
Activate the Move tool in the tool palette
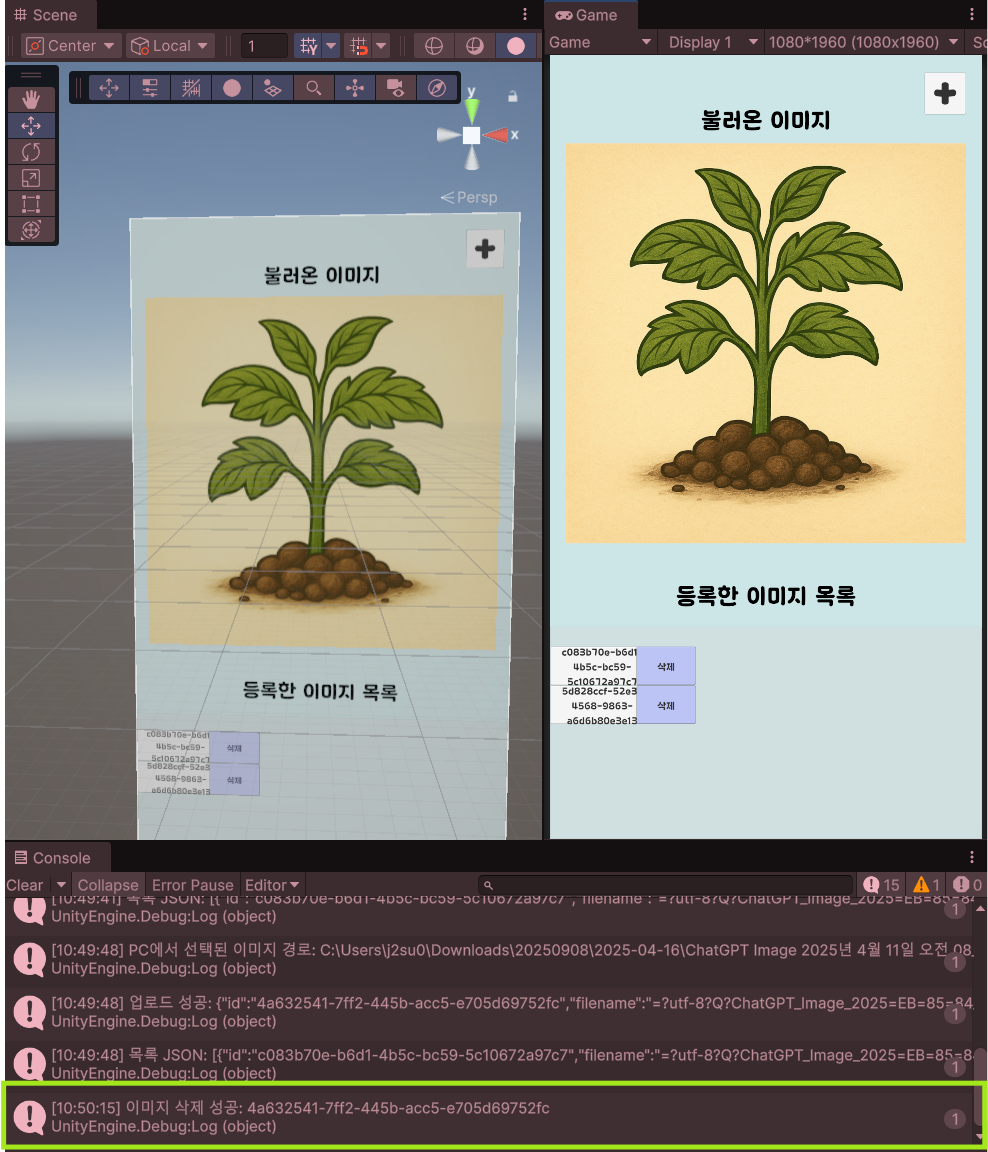(x=31, y=126)
